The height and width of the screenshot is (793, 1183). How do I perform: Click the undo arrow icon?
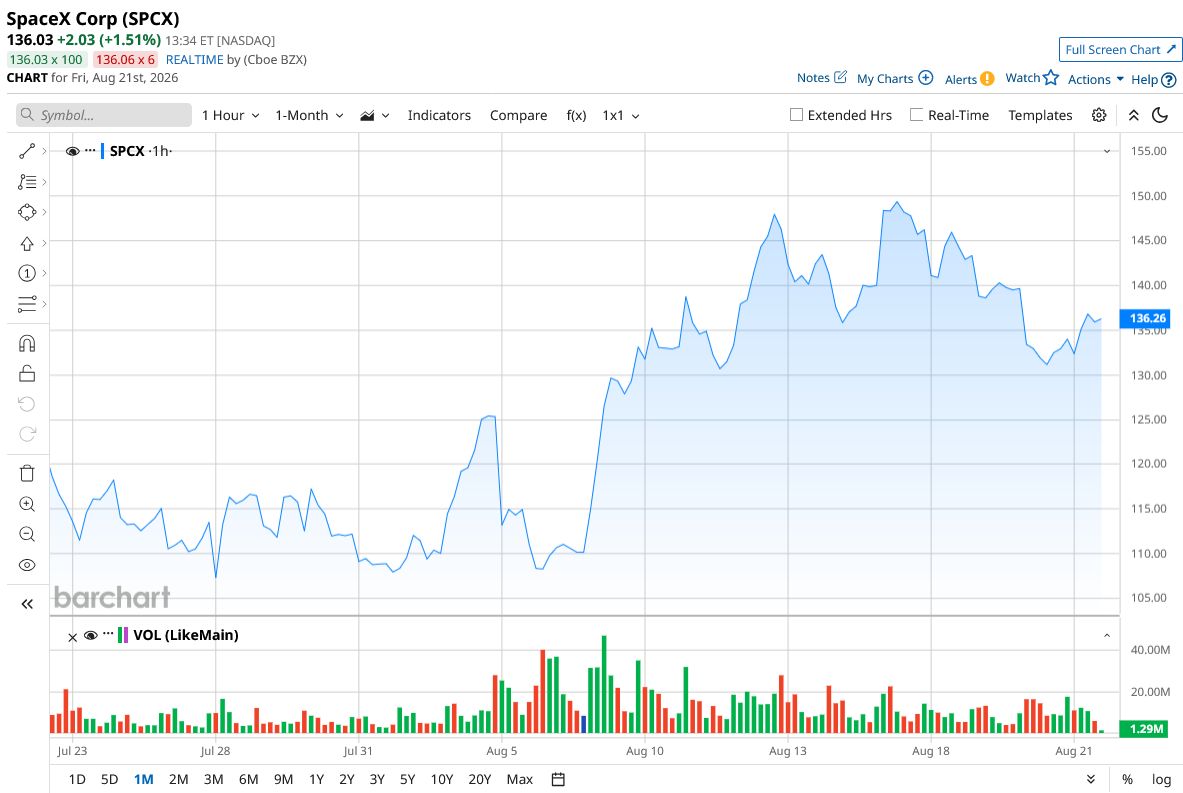click(26, 404)
